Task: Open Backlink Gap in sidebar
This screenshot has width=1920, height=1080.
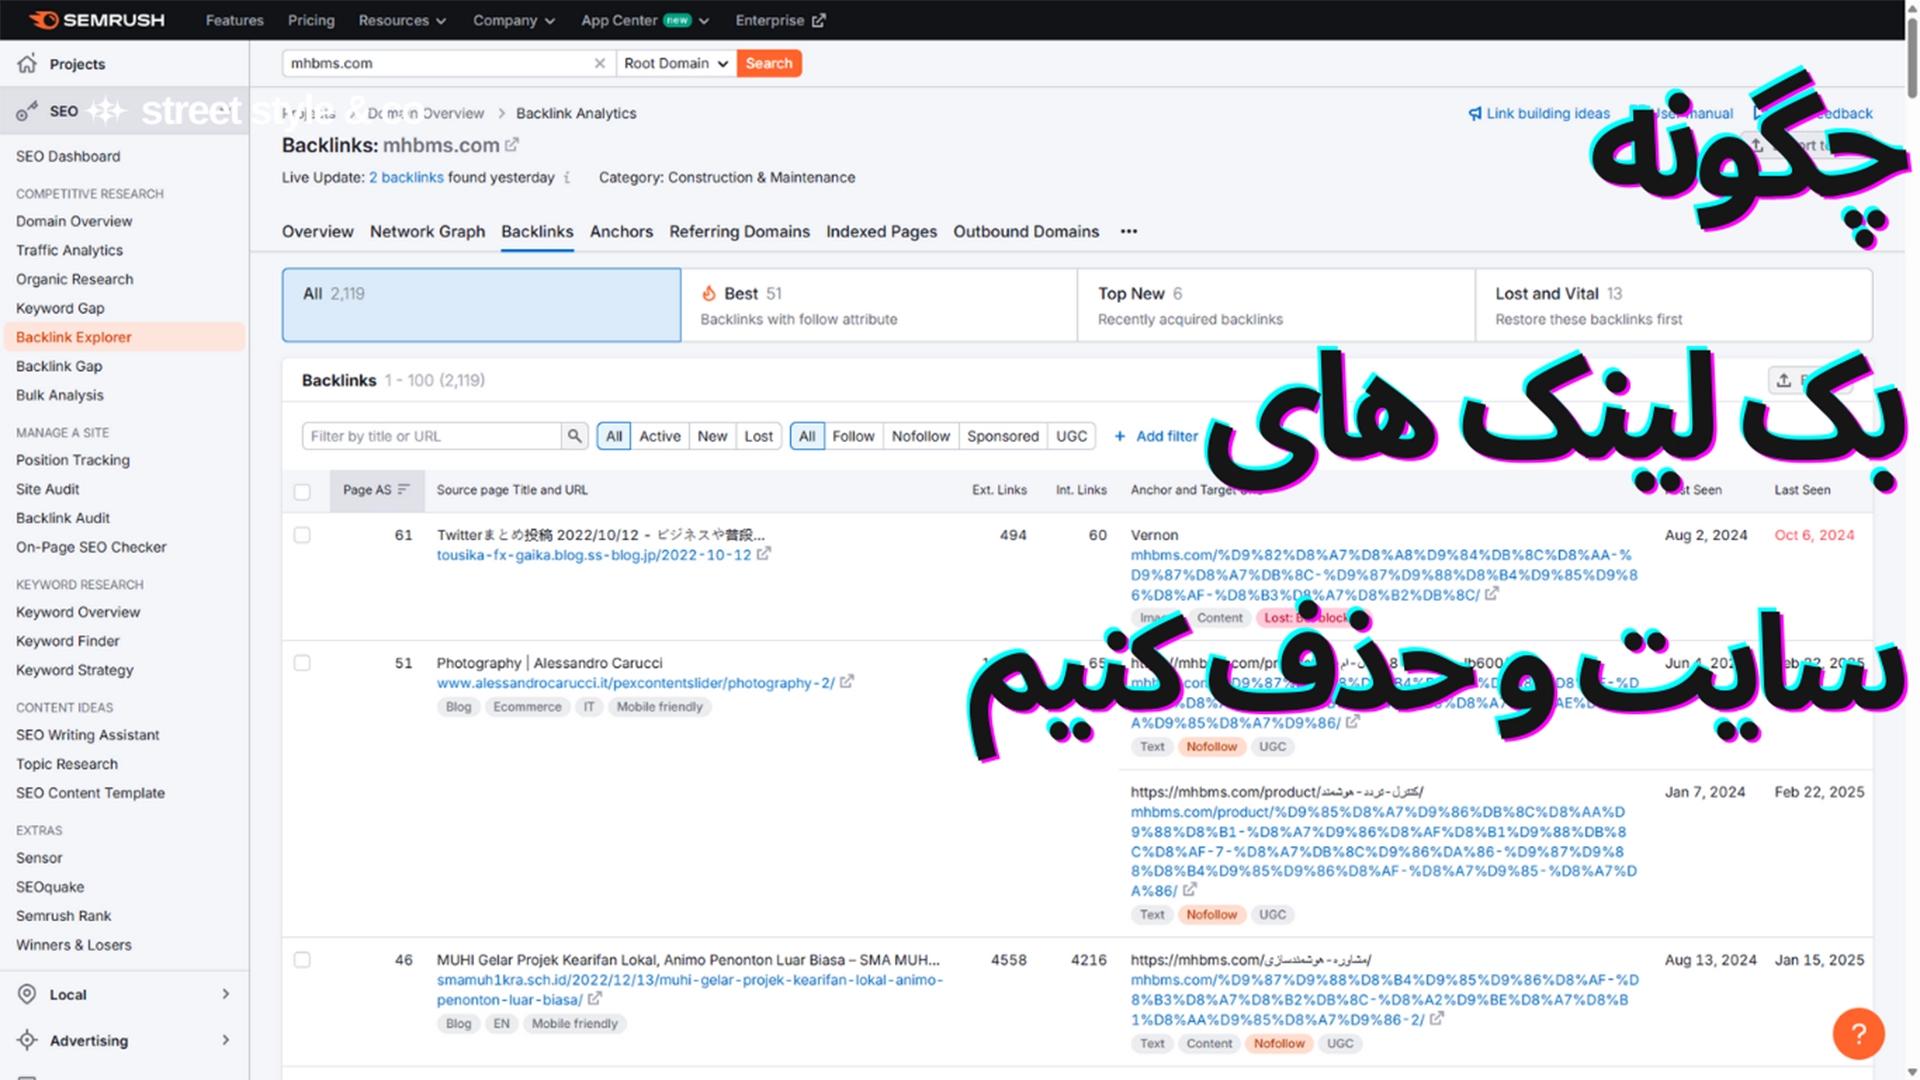Action: (59, 366)
